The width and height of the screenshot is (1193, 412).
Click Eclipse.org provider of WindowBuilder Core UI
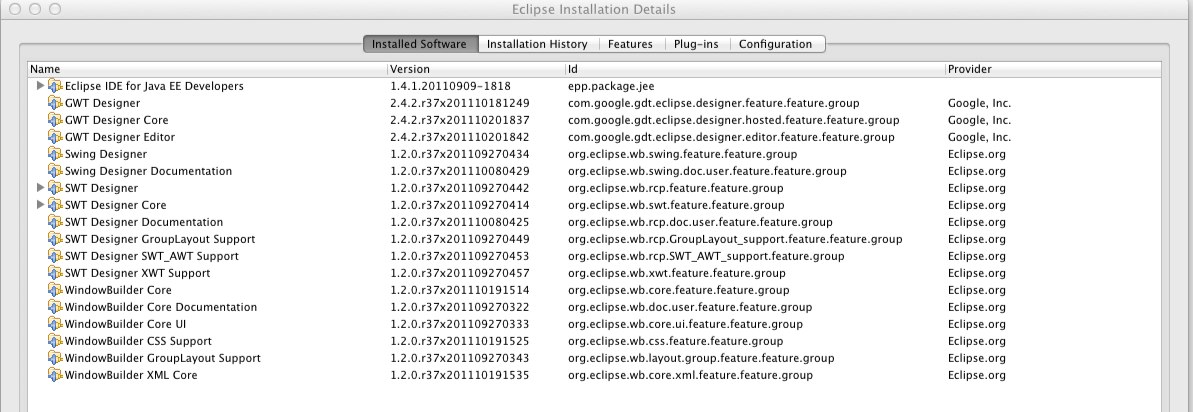977,324
